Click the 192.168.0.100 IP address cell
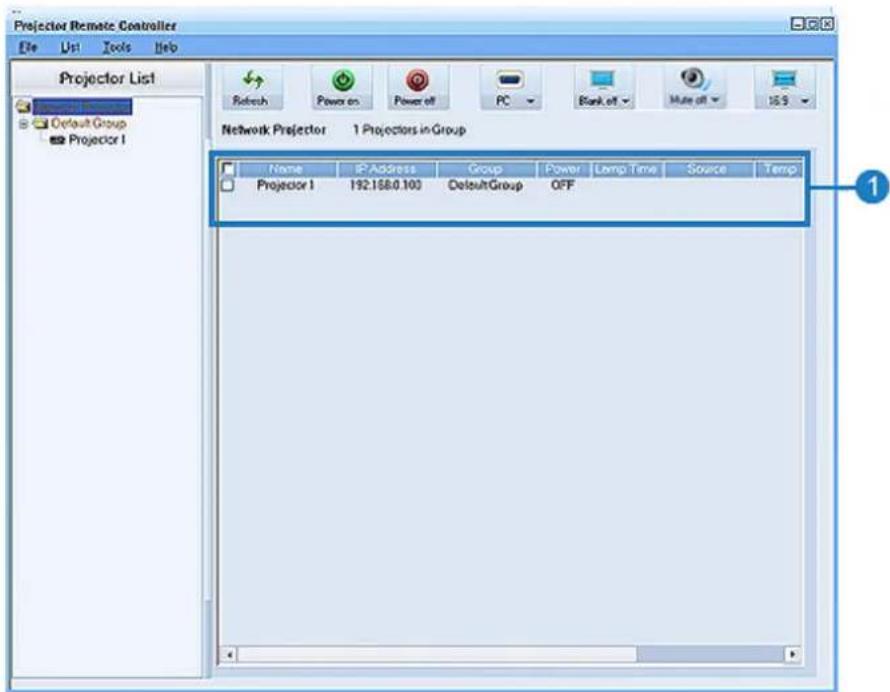Viewport: 890px width, 692px height. [x=385, y=185]
